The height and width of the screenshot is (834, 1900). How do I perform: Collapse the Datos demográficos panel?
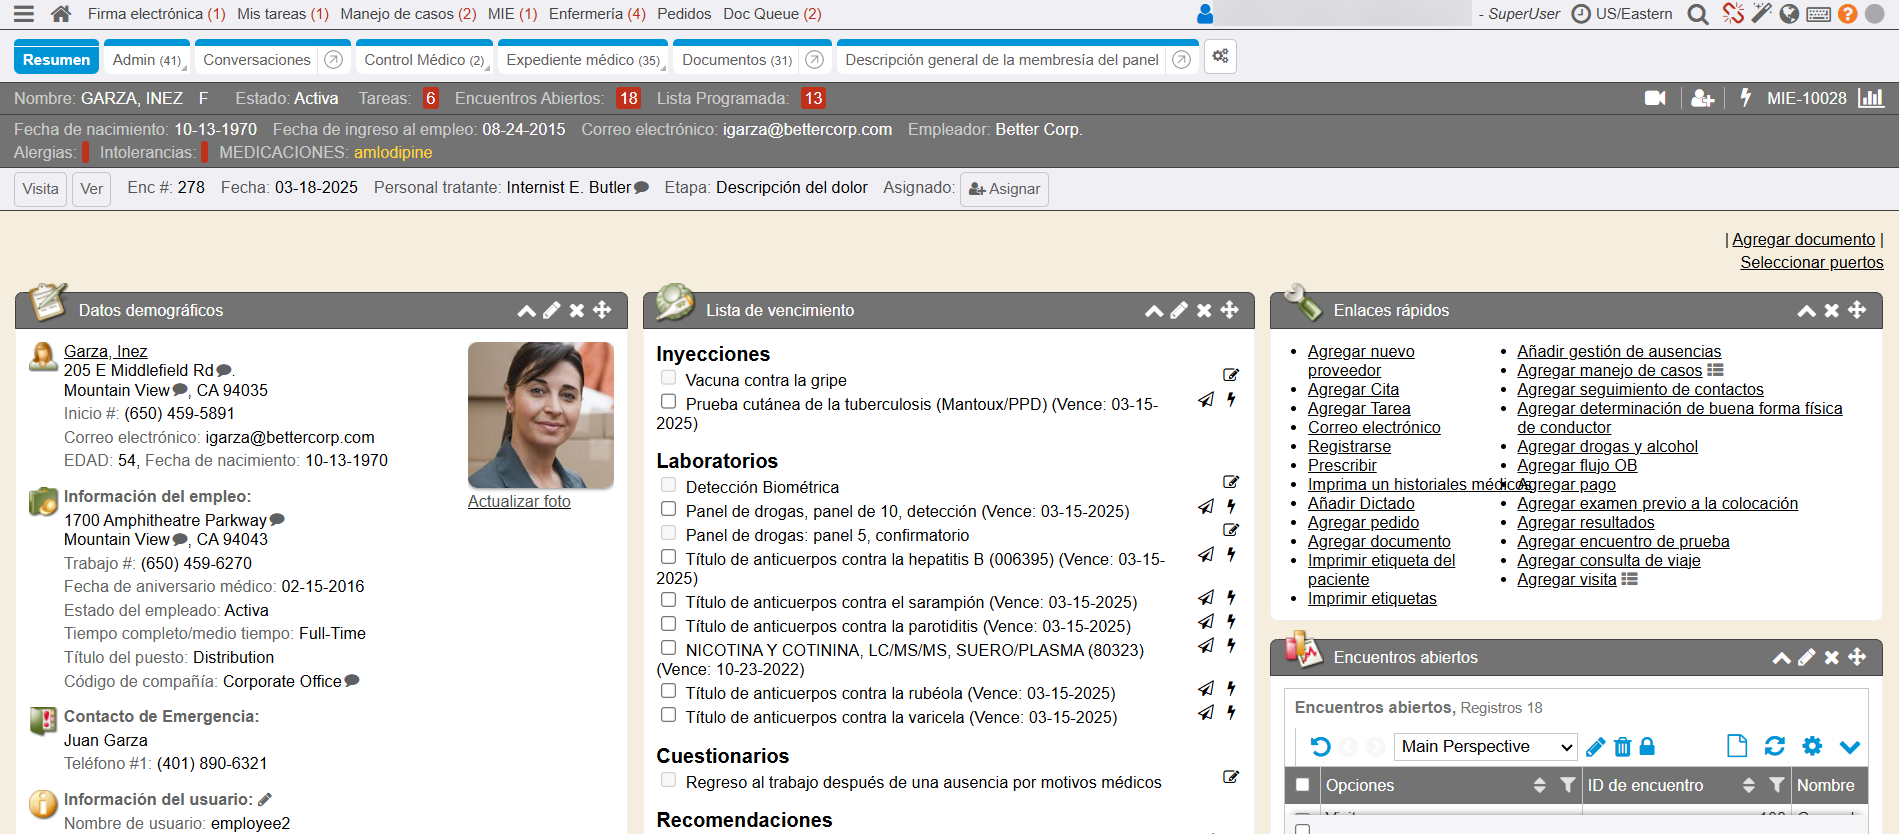click(526, 311)
